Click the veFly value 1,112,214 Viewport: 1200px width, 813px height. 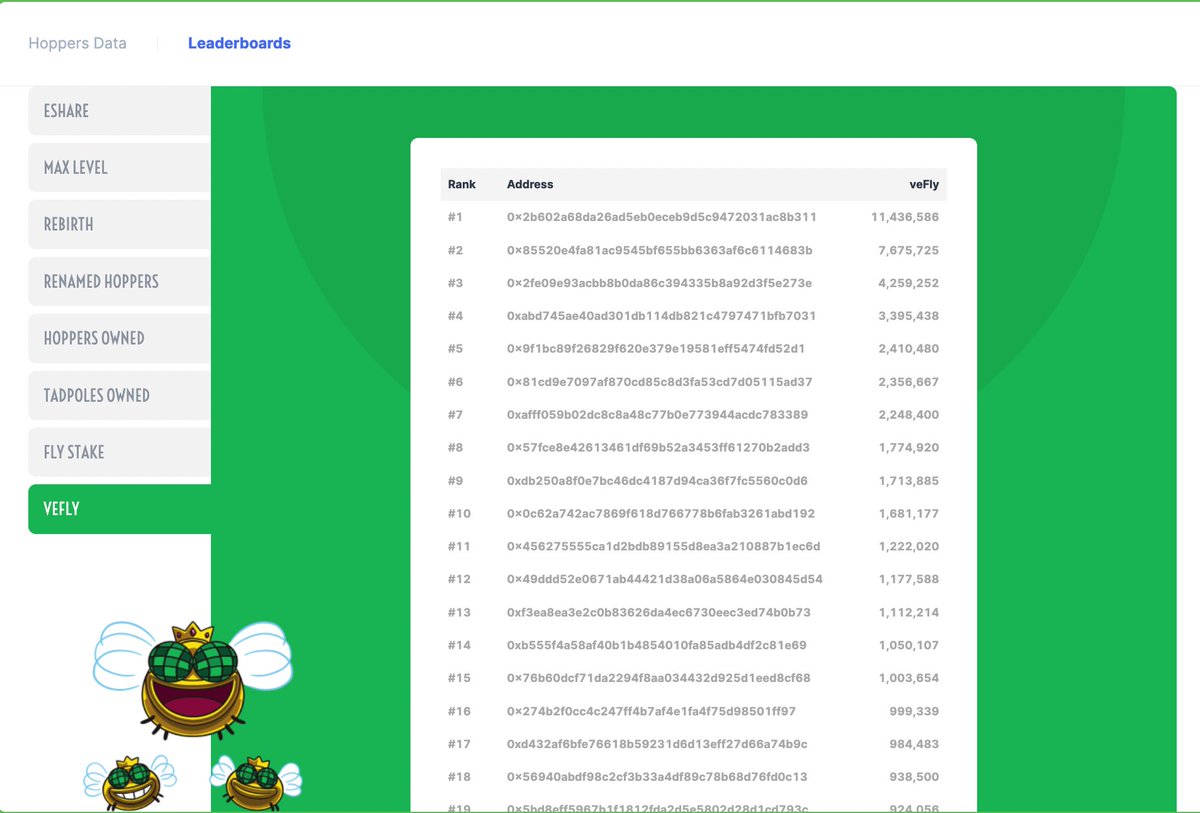(909, 612)
